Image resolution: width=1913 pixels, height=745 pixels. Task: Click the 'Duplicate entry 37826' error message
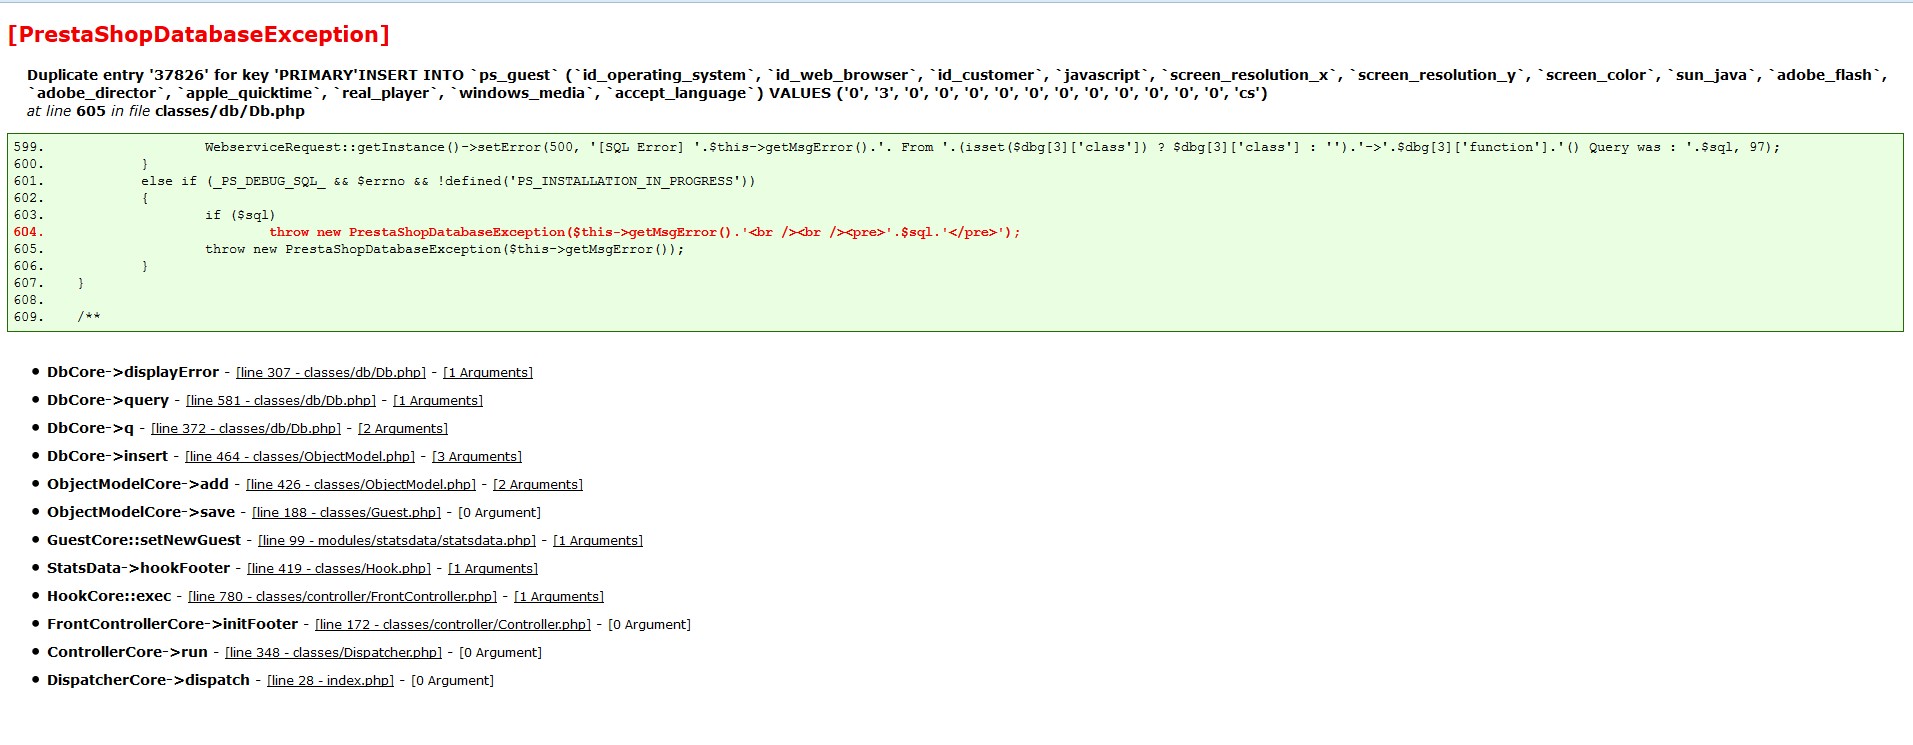pos(957,84)
